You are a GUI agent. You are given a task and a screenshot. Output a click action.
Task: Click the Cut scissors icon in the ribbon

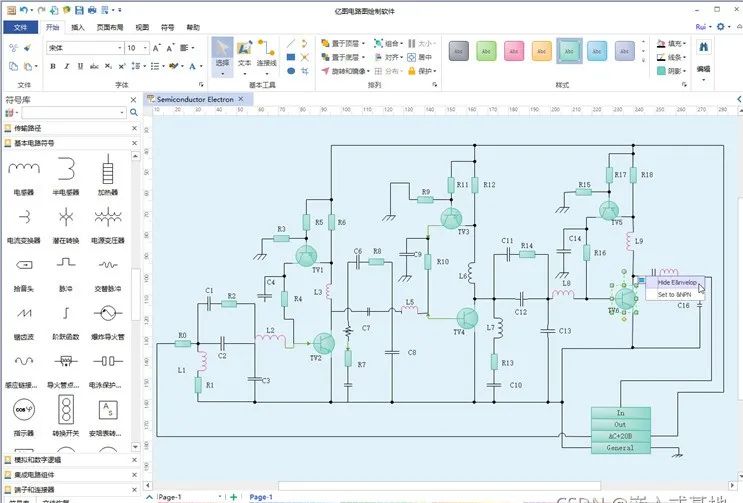13,48
